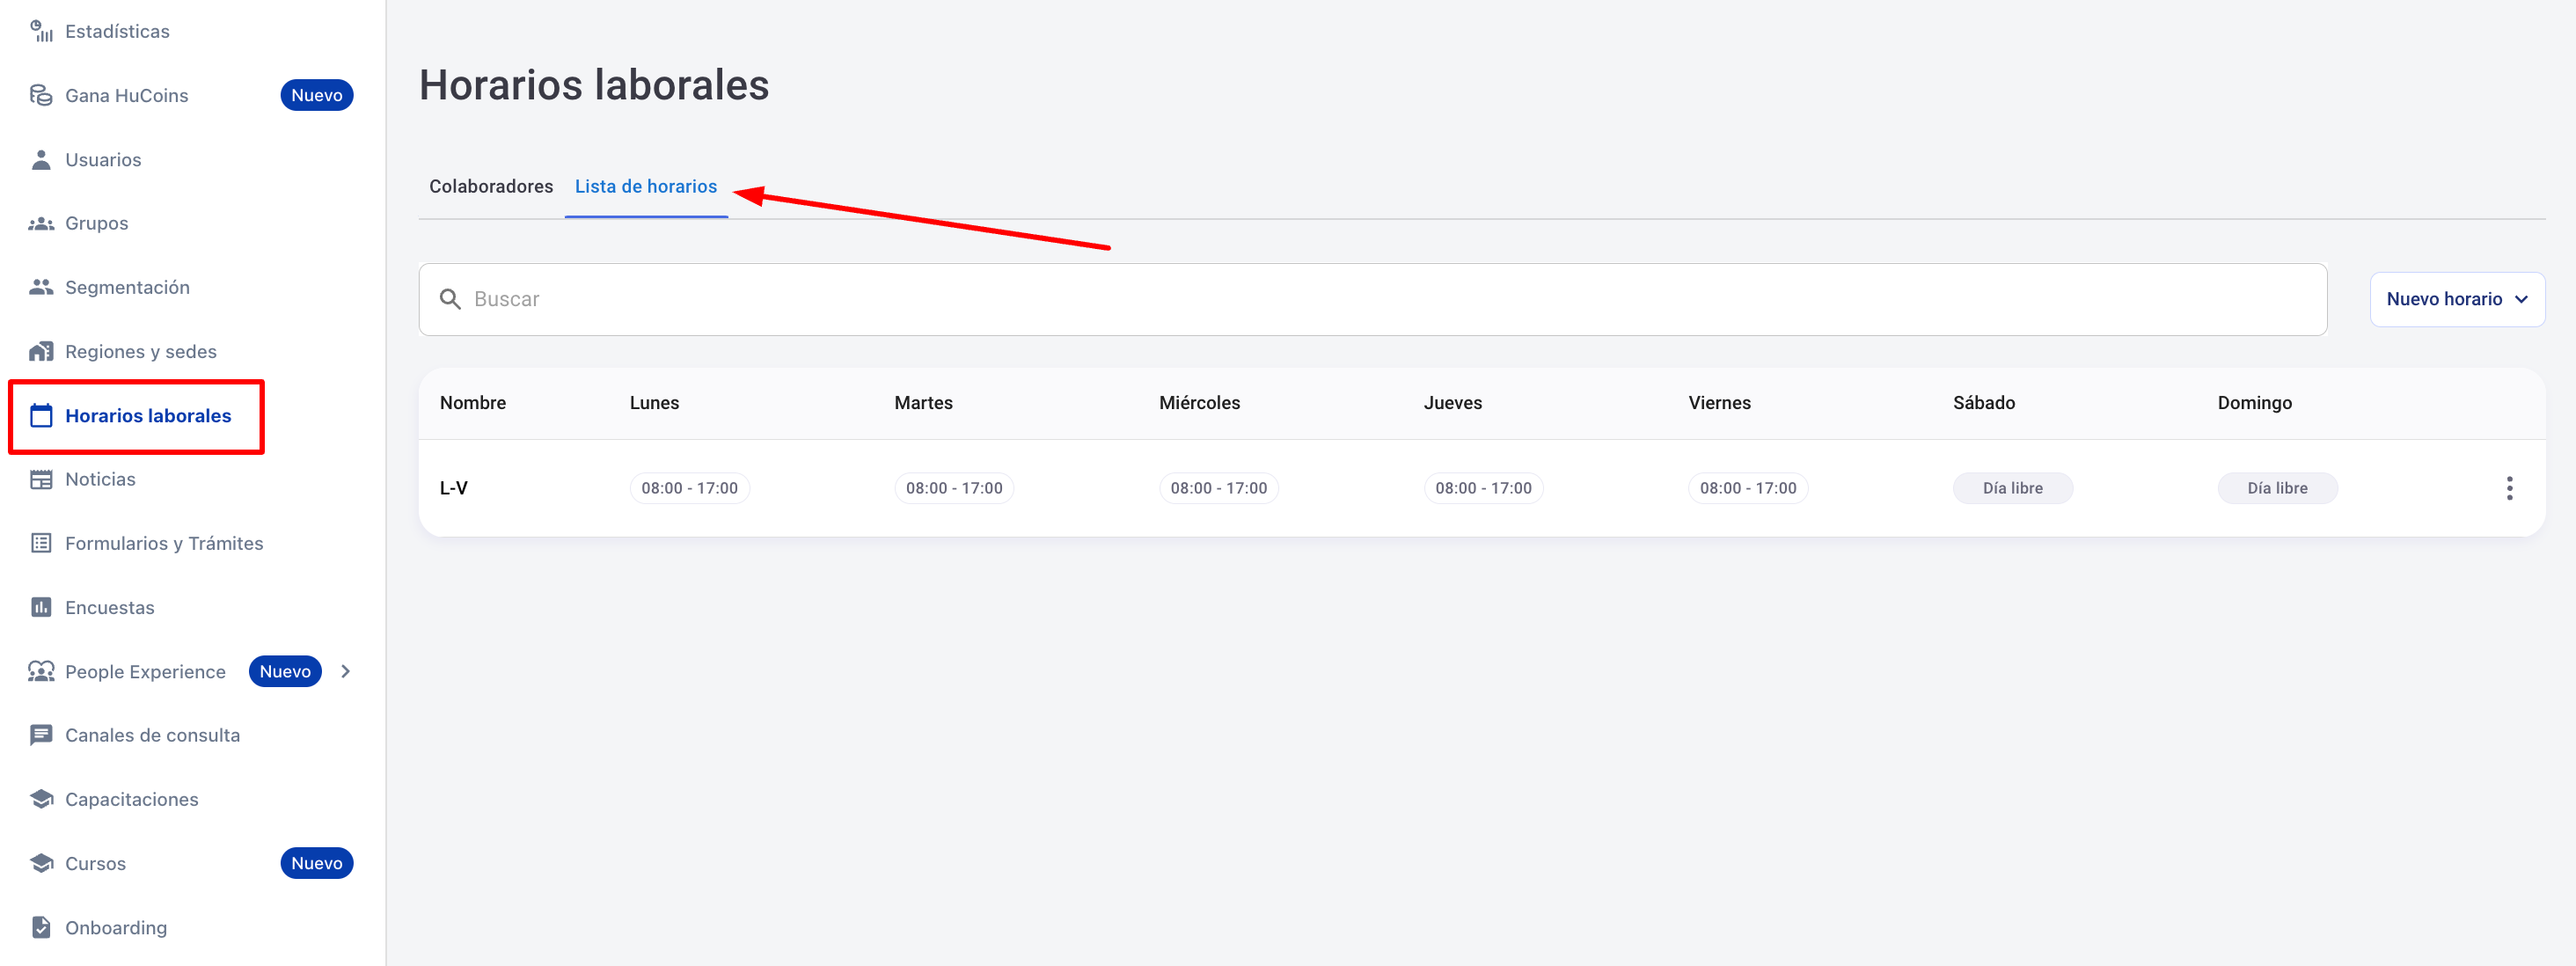Image resolution: width=2576 pixels, height=966 pixels.
Task: Click the Gana HuCoins coins icon
Action: (x=41, y=95)
